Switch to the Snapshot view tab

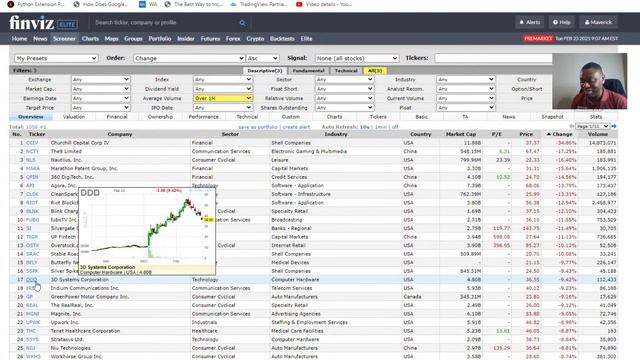pyautogui.click(x=552, y=117)
